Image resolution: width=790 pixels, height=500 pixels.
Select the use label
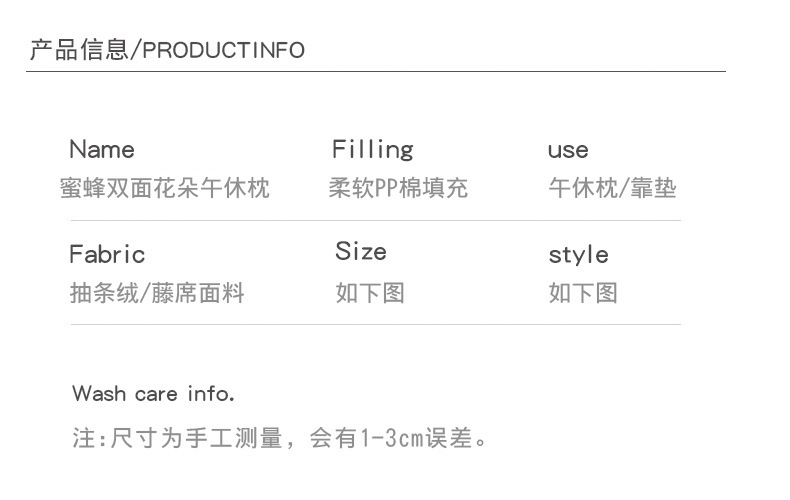point(568,150)
